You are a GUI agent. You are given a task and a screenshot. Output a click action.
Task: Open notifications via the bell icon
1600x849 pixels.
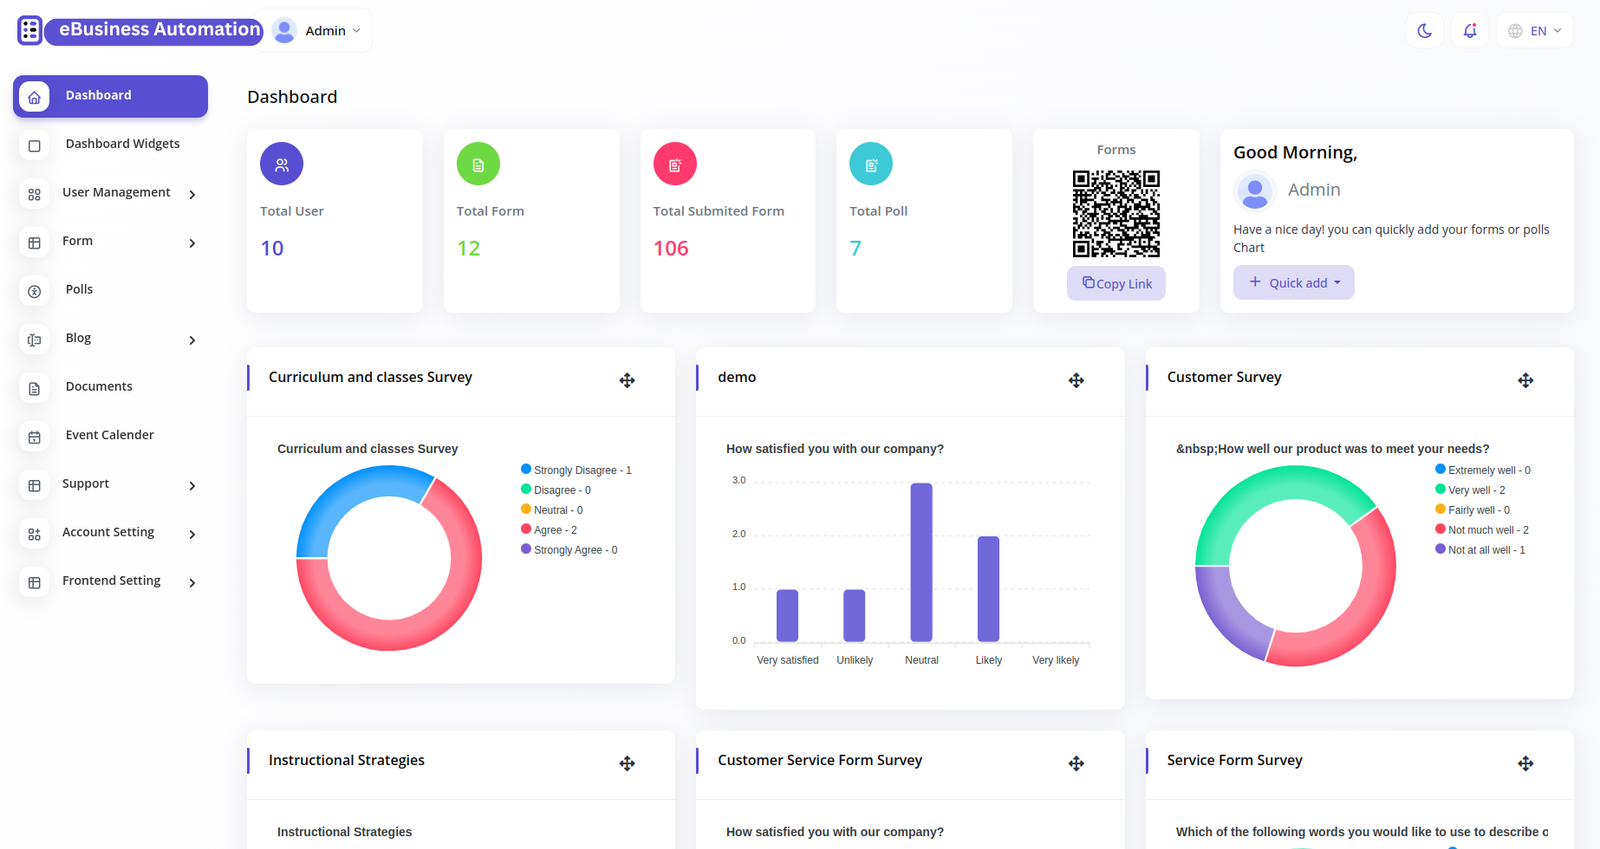click(x=1469, y=31)
